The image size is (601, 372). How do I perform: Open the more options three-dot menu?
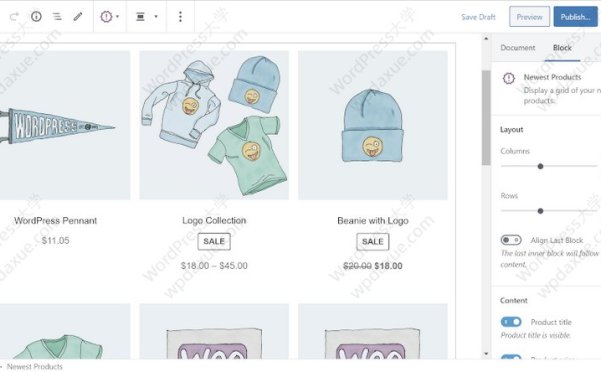coord(180,16)
